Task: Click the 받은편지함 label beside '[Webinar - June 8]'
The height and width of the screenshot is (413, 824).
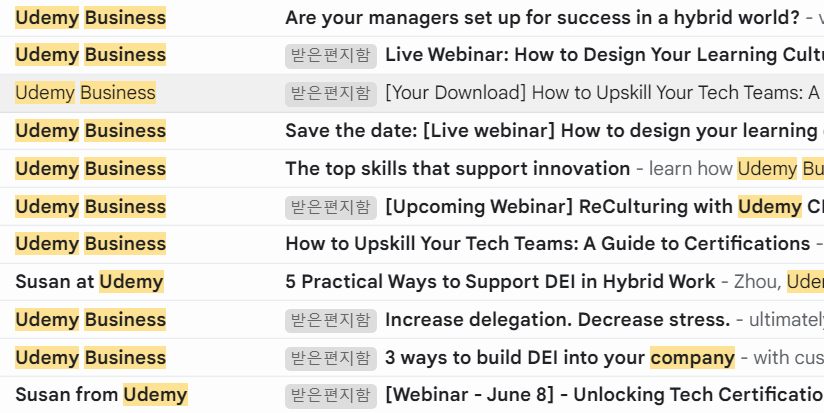Action: point(331,395)
